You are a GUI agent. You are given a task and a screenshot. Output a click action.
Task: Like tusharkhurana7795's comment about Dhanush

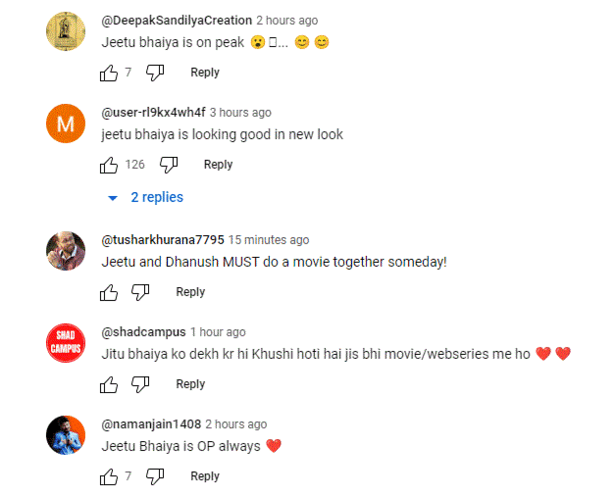109,292
